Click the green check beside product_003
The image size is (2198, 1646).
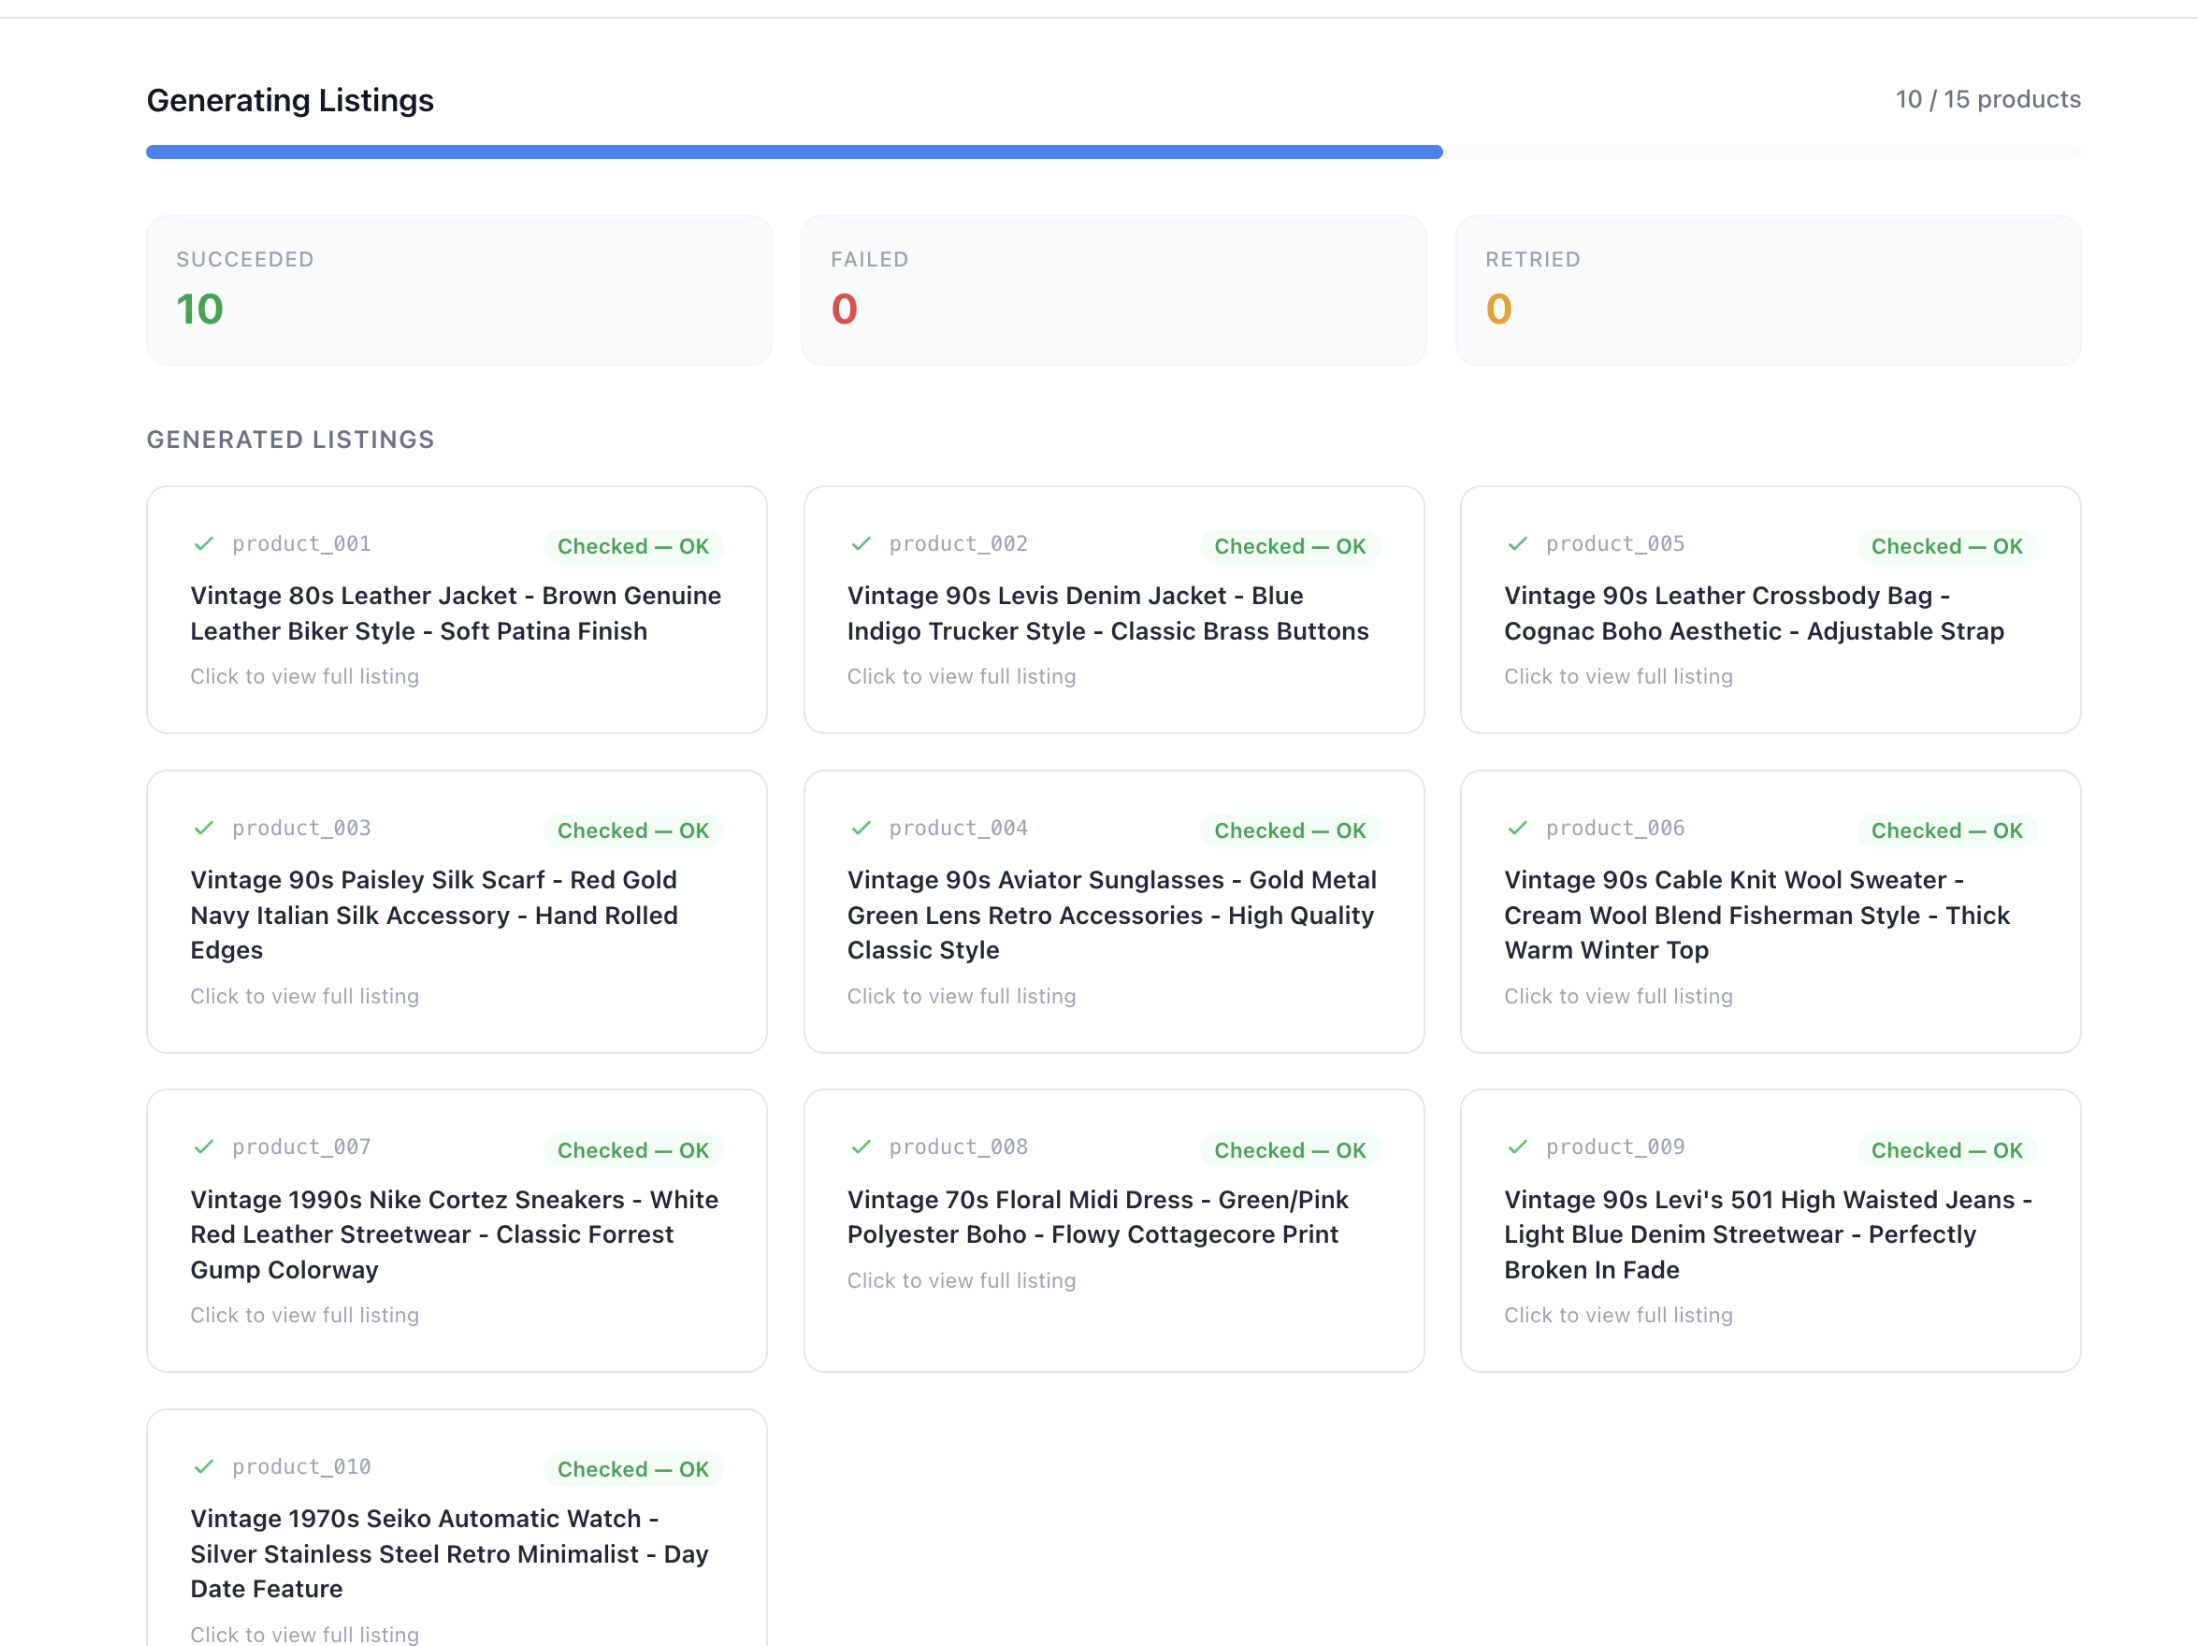[204, 828]
